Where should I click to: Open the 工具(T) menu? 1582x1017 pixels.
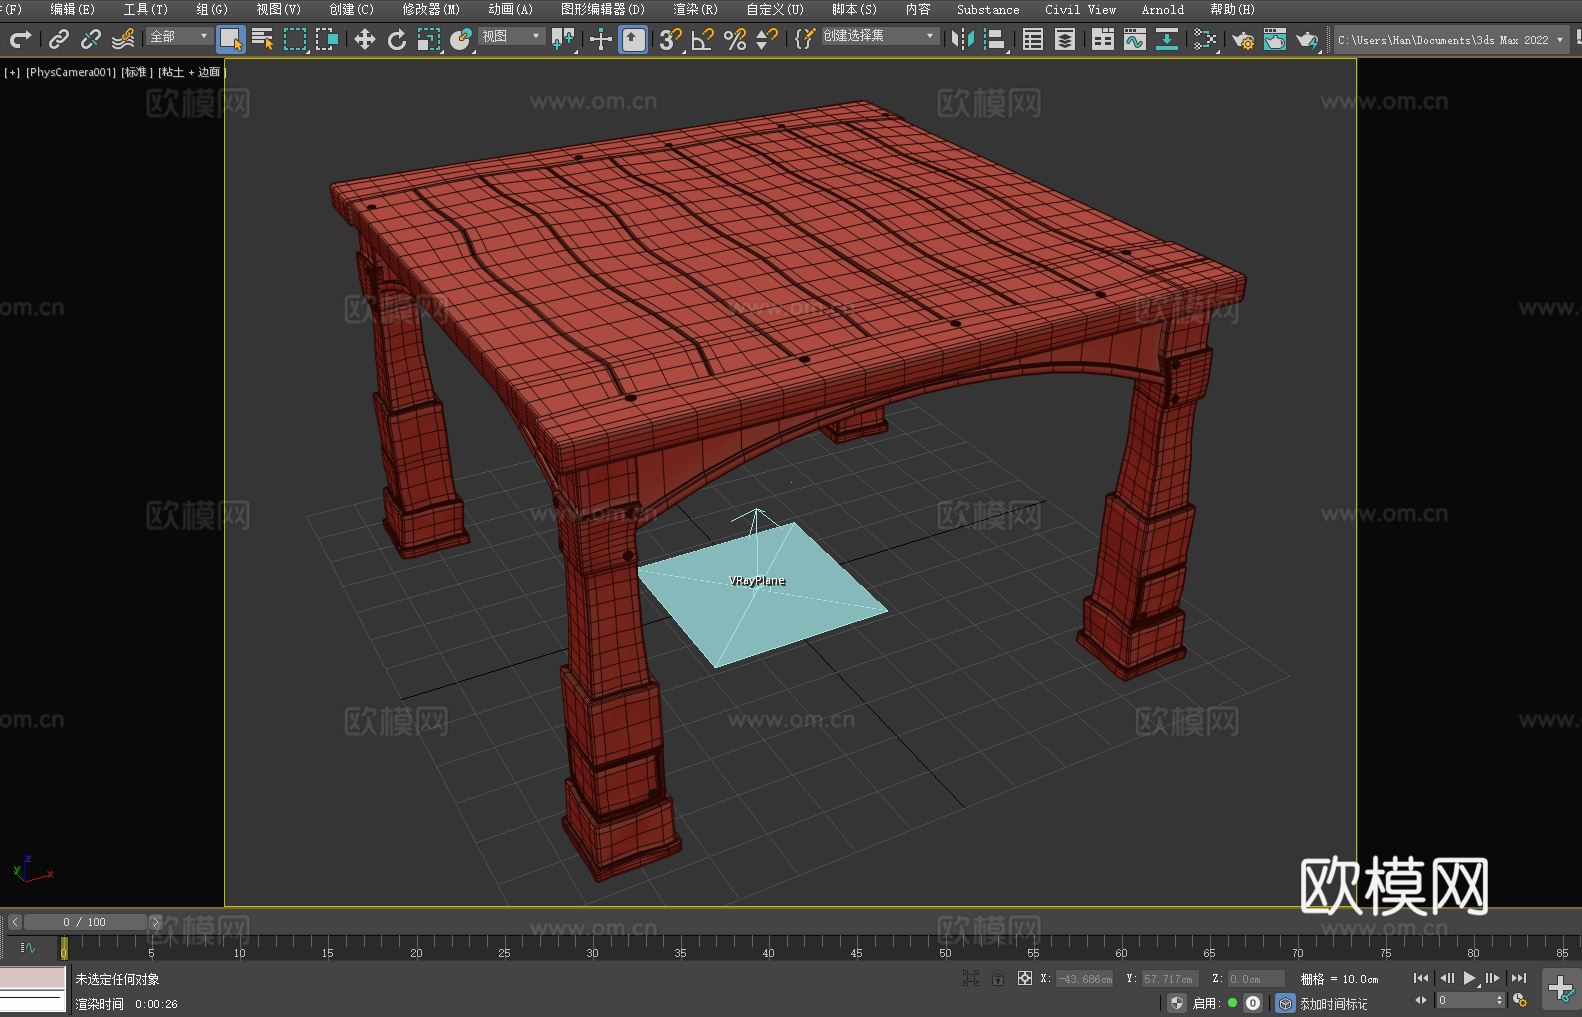point(145,9)
